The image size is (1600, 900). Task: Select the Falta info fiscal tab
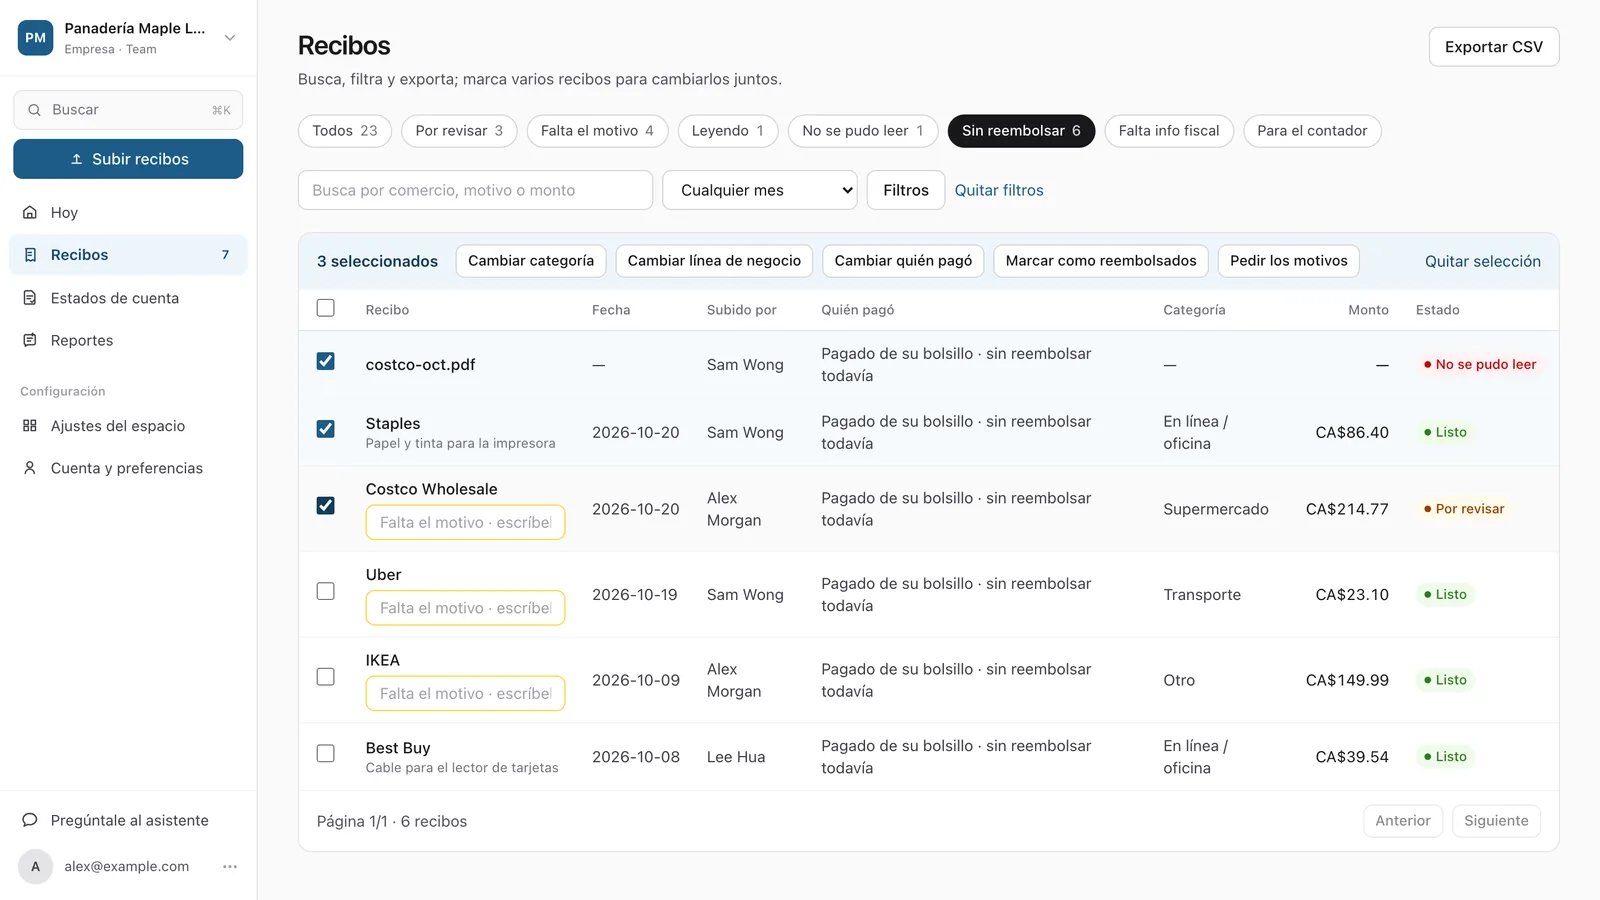(x=1169, y=131)
